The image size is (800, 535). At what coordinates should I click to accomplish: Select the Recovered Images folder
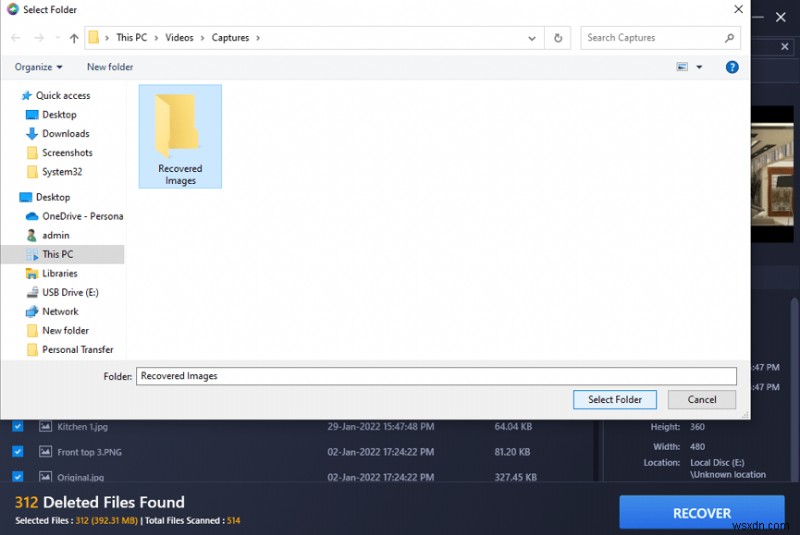(x=180, y=137)
